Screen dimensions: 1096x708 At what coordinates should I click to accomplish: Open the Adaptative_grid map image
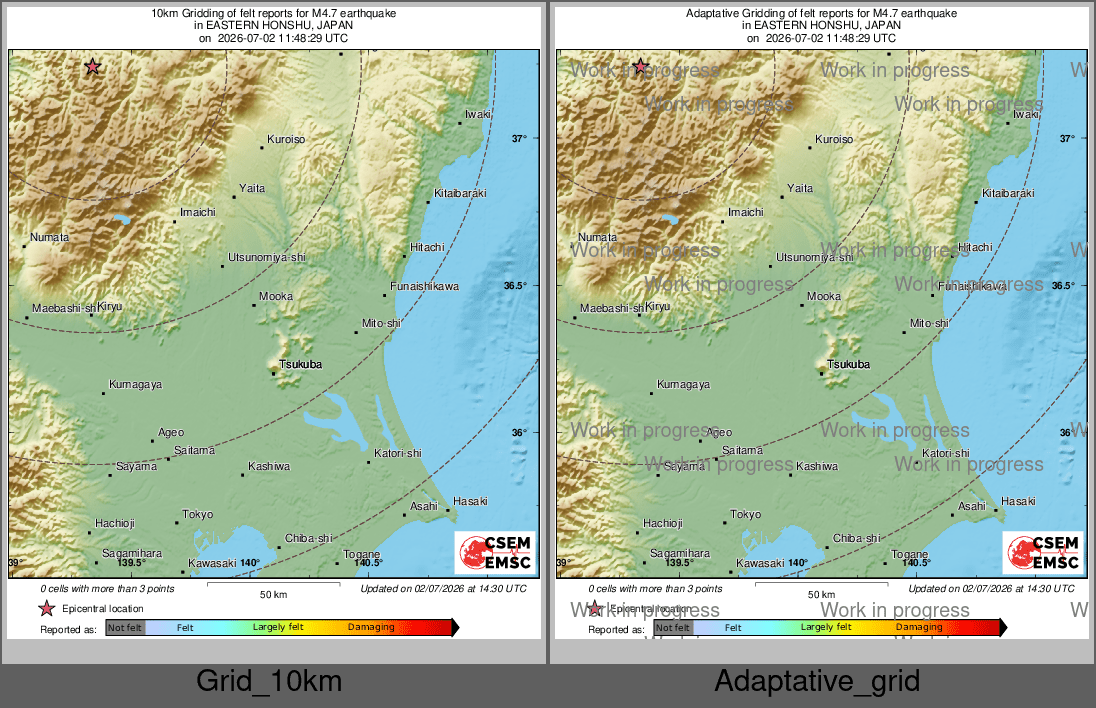coord(822,322)
